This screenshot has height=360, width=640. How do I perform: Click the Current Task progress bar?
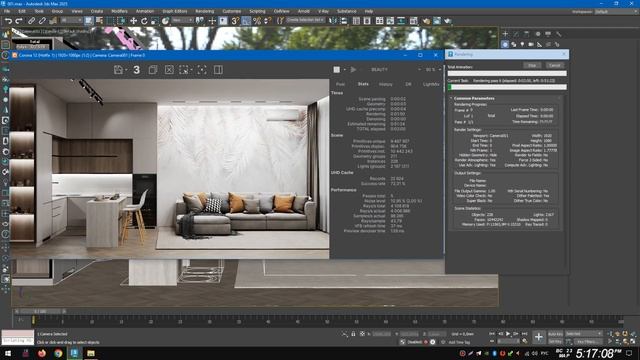507,87
